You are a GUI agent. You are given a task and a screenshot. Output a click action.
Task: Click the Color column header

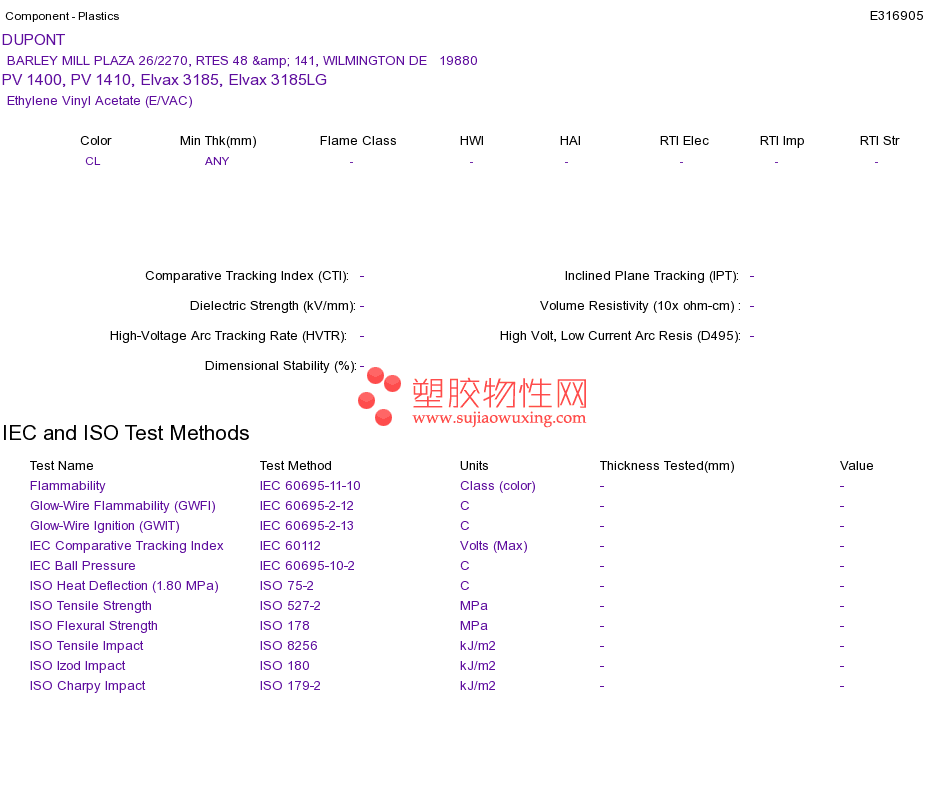(x=96, y=141)
